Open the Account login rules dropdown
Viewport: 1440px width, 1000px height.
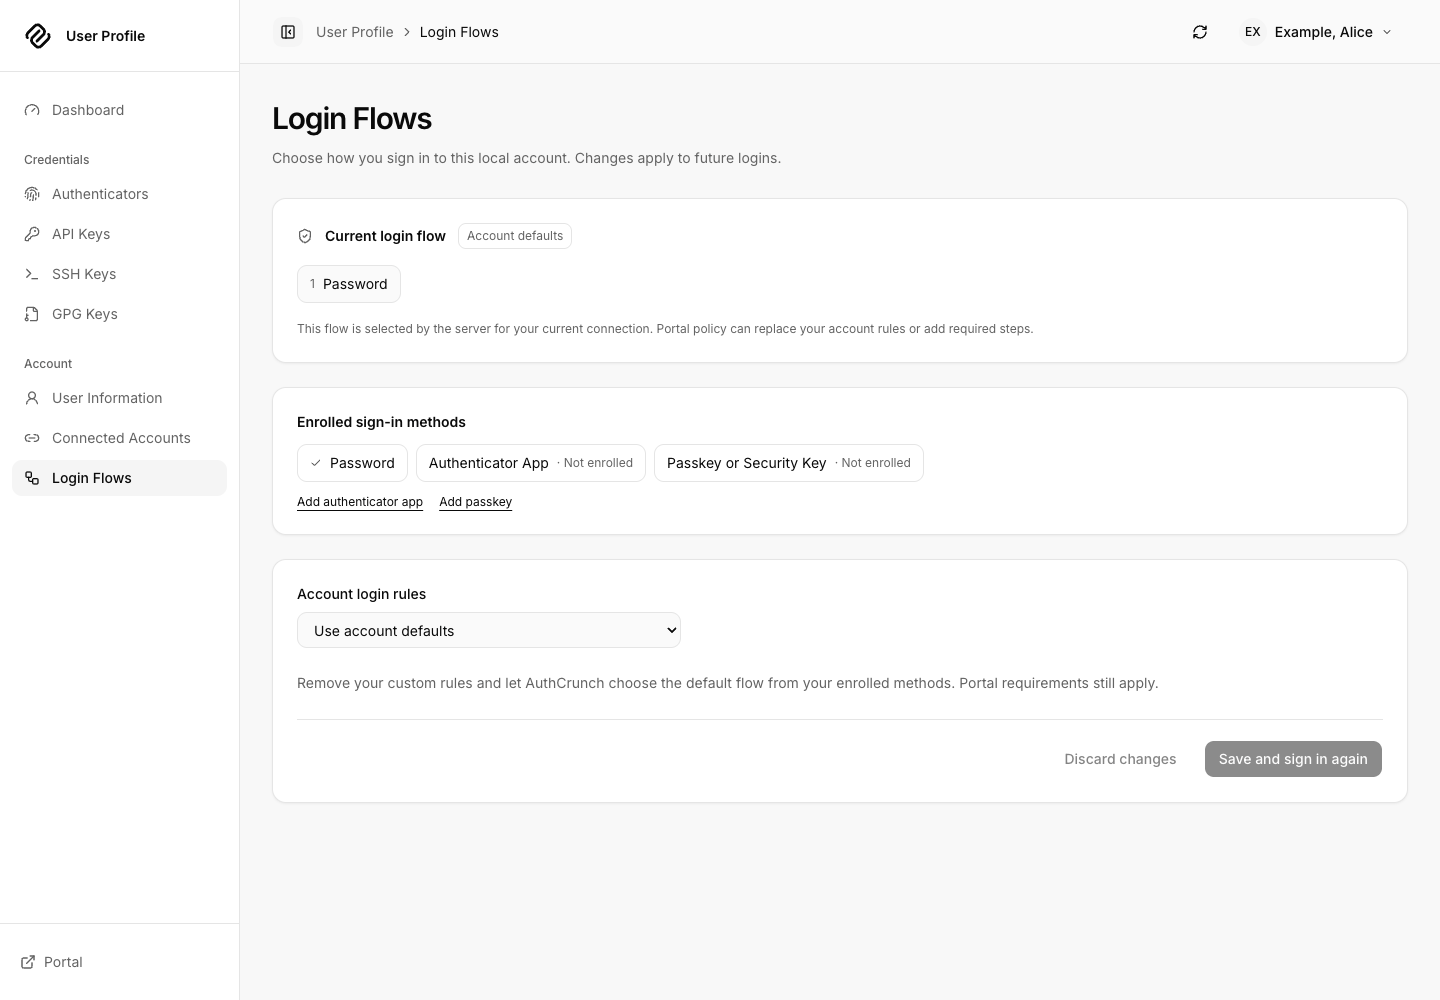click(x=489, y=630)
